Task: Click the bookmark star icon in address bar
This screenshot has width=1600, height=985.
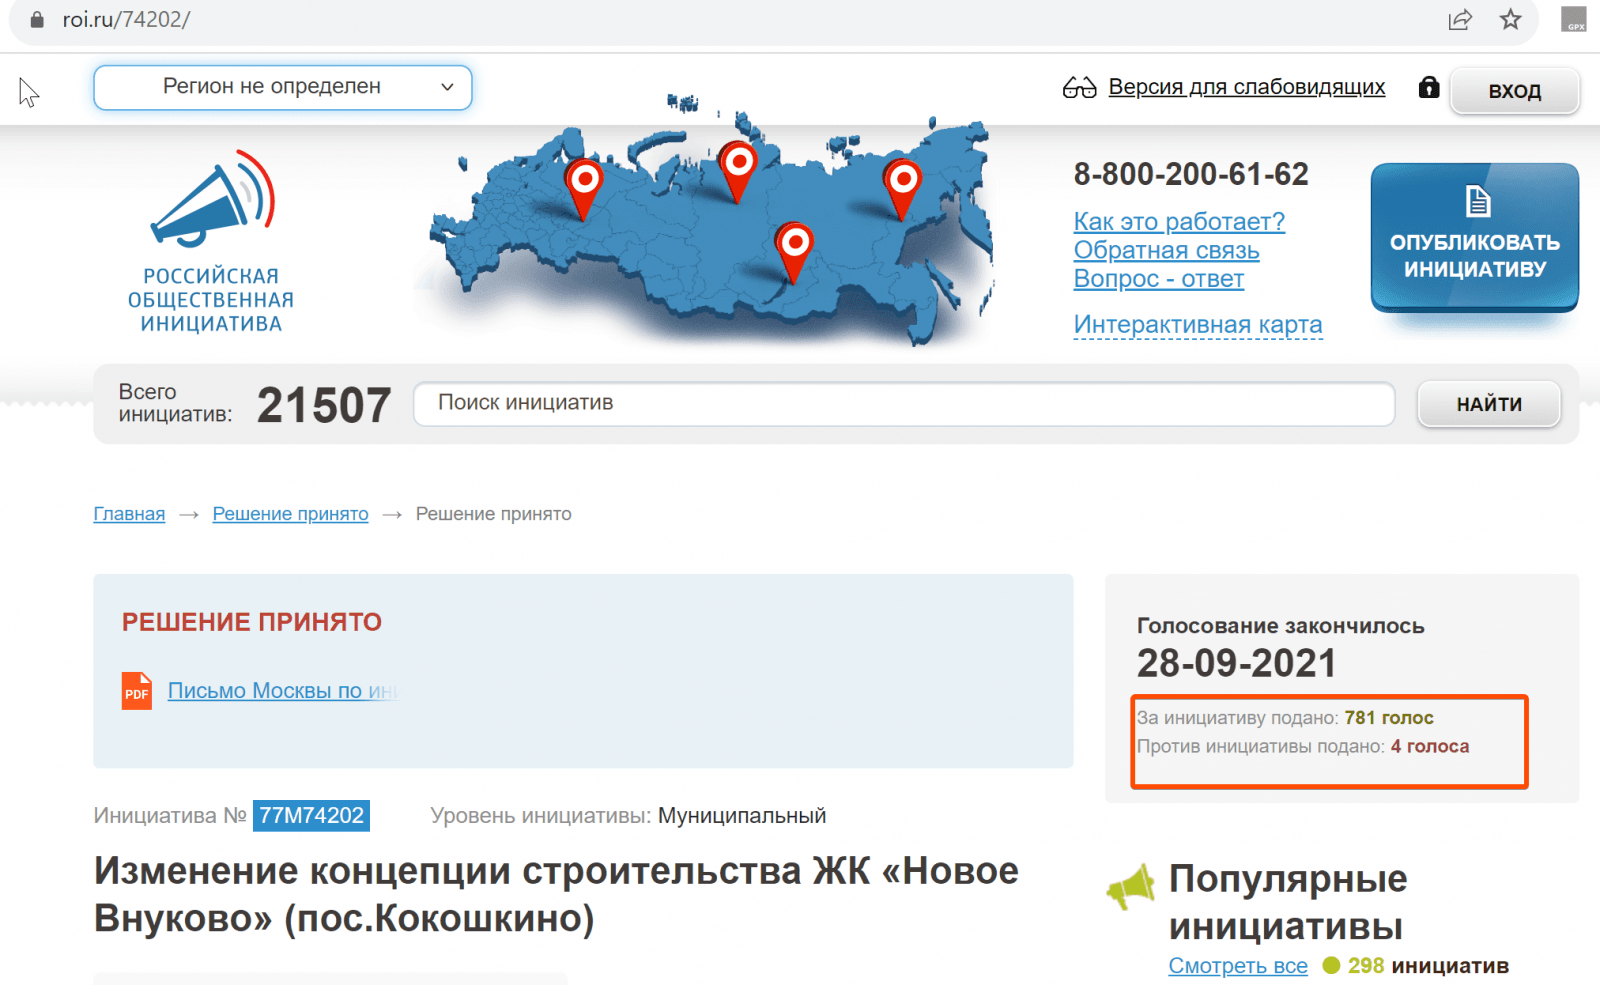Action: 1510,19
